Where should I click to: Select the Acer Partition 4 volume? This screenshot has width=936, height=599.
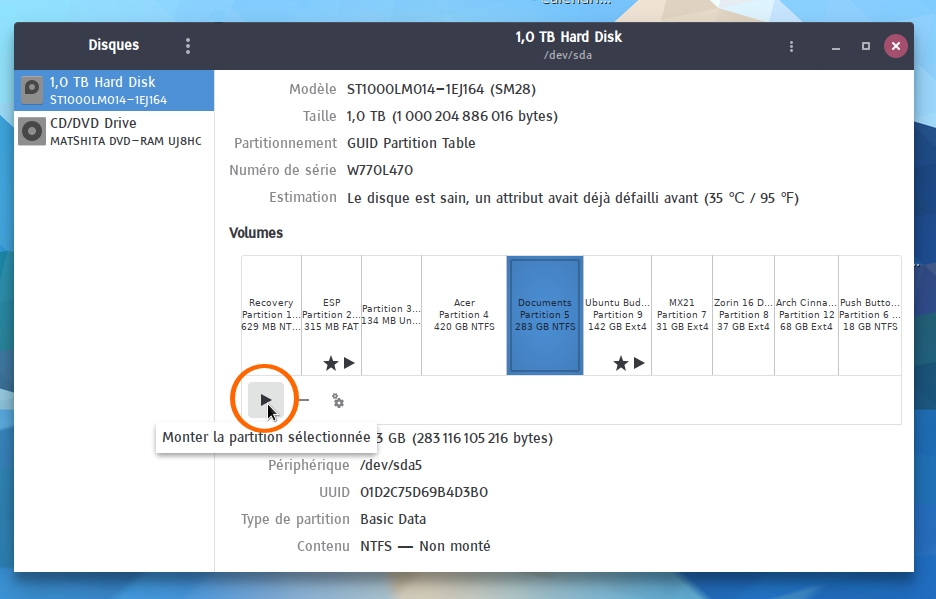click(464, 314)
